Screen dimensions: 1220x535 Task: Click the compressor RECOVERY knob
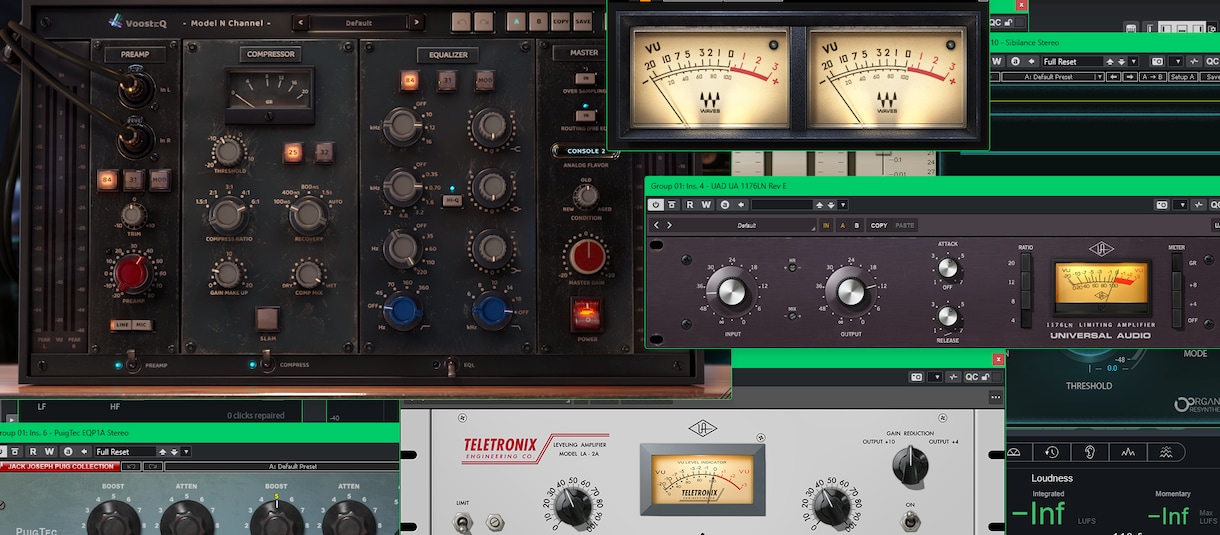(x=308, y=213)
